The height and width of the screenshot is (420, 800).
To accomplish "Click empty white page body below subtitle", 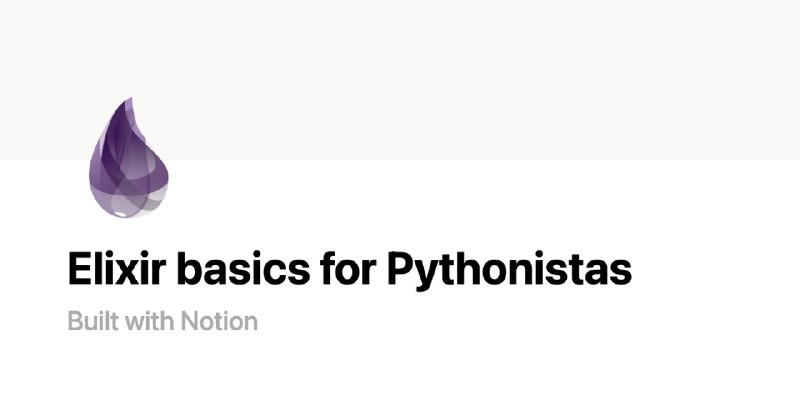I will [x=400, y=380].
